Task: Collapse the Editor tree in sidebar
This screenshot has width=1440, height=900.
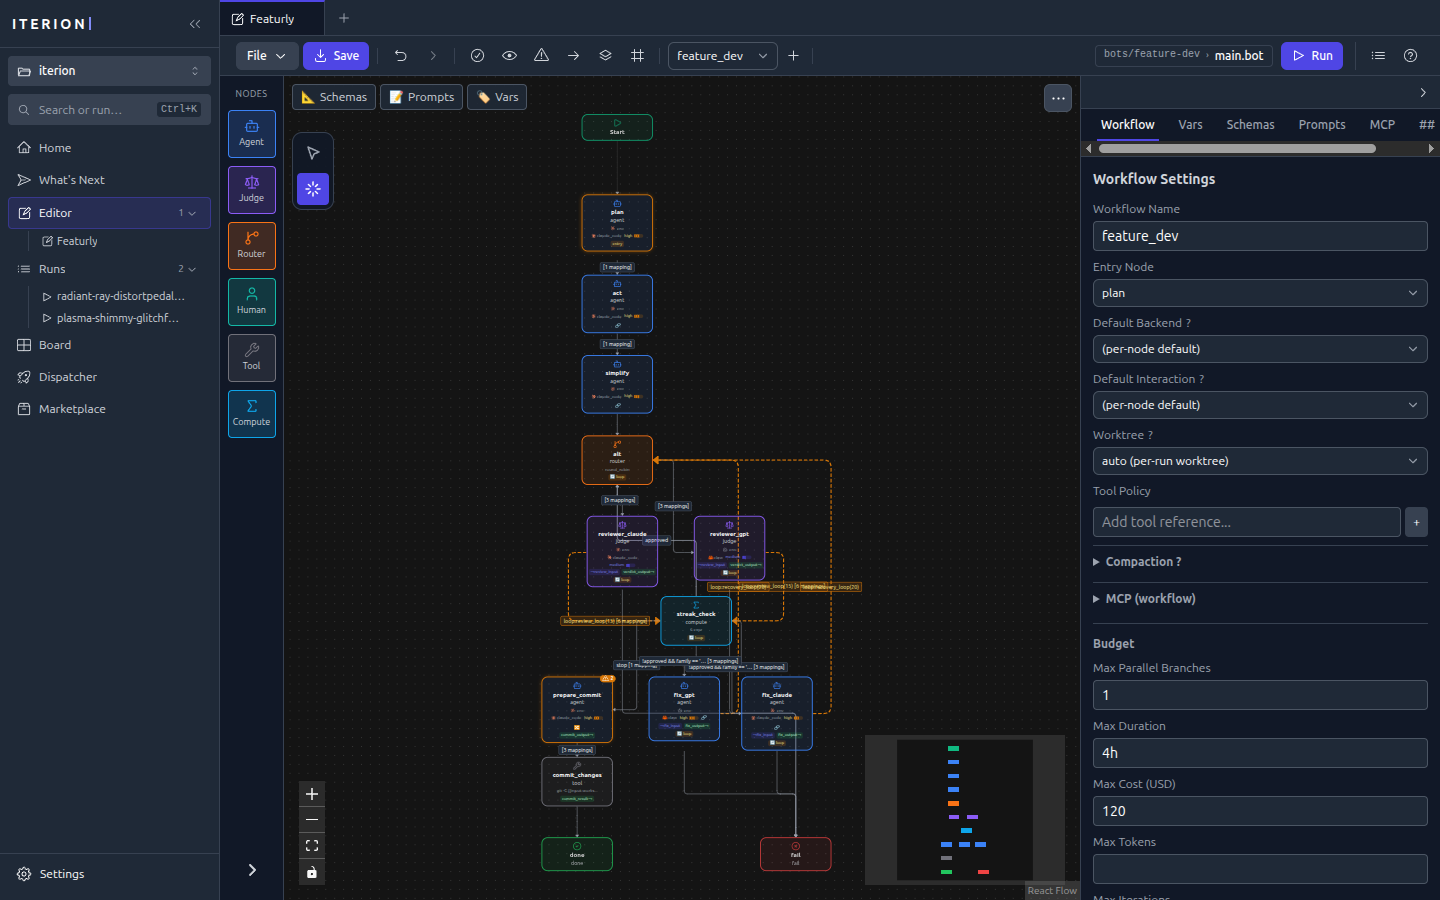Action: pos(193,213)
